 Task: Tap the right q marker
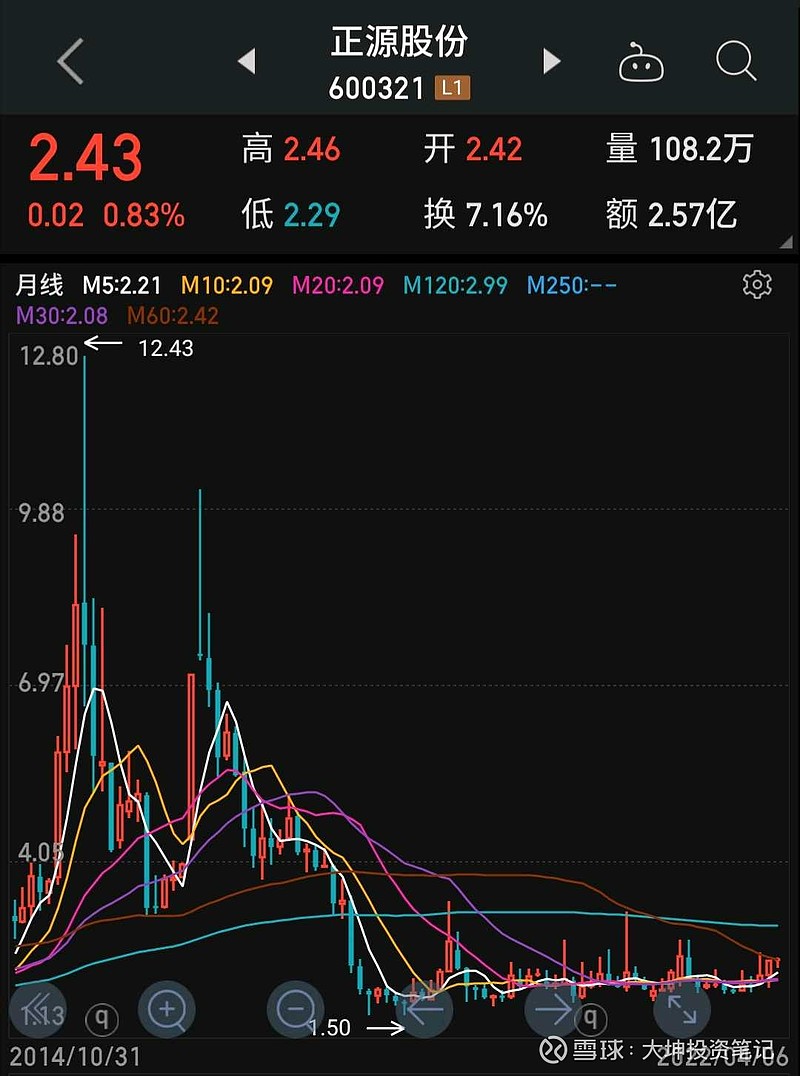(590, 1019)
